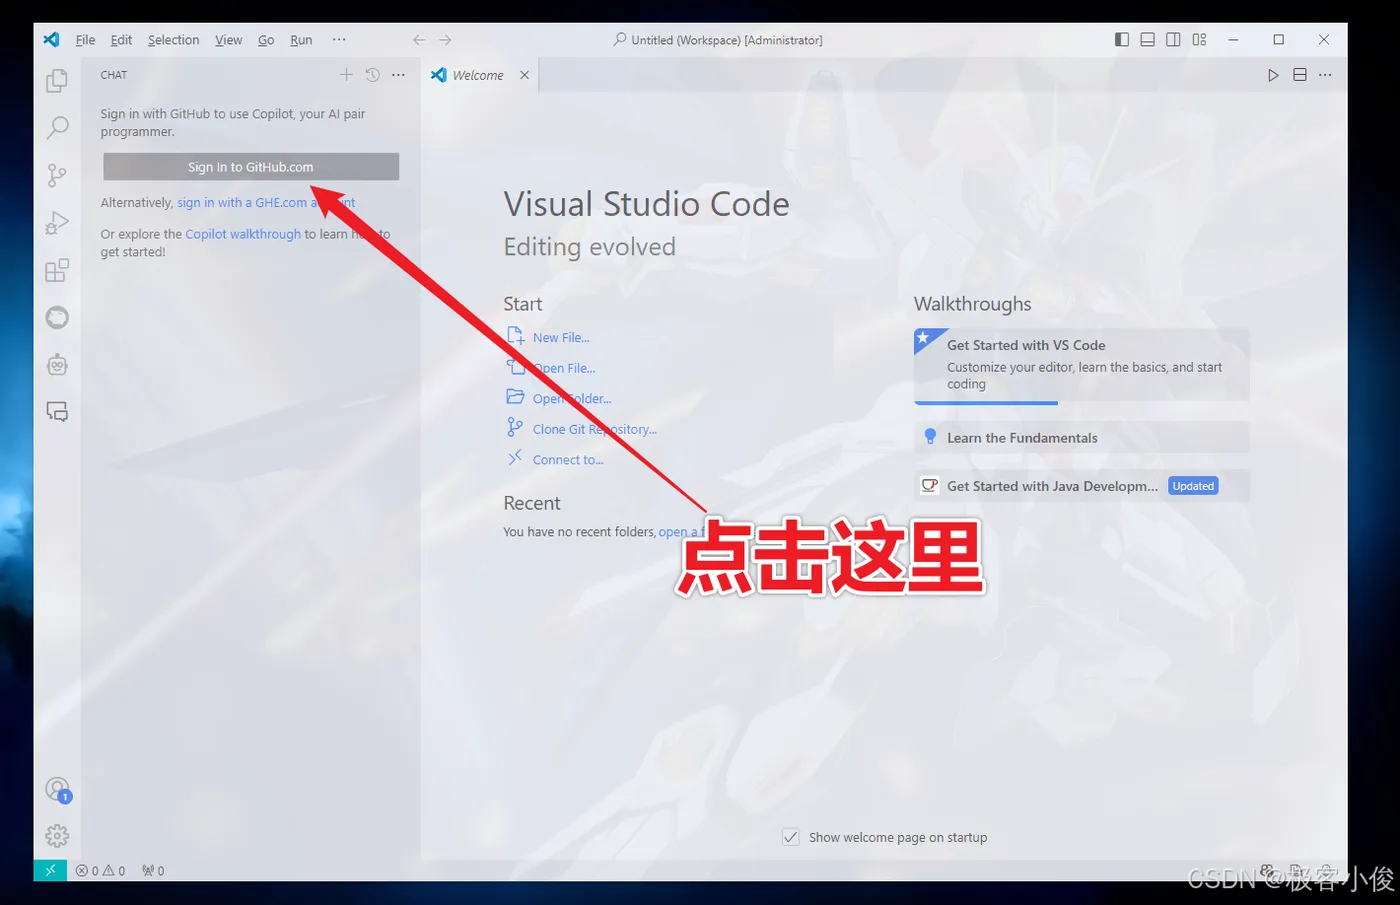Go forward with the right arrow

coord(445,40)
